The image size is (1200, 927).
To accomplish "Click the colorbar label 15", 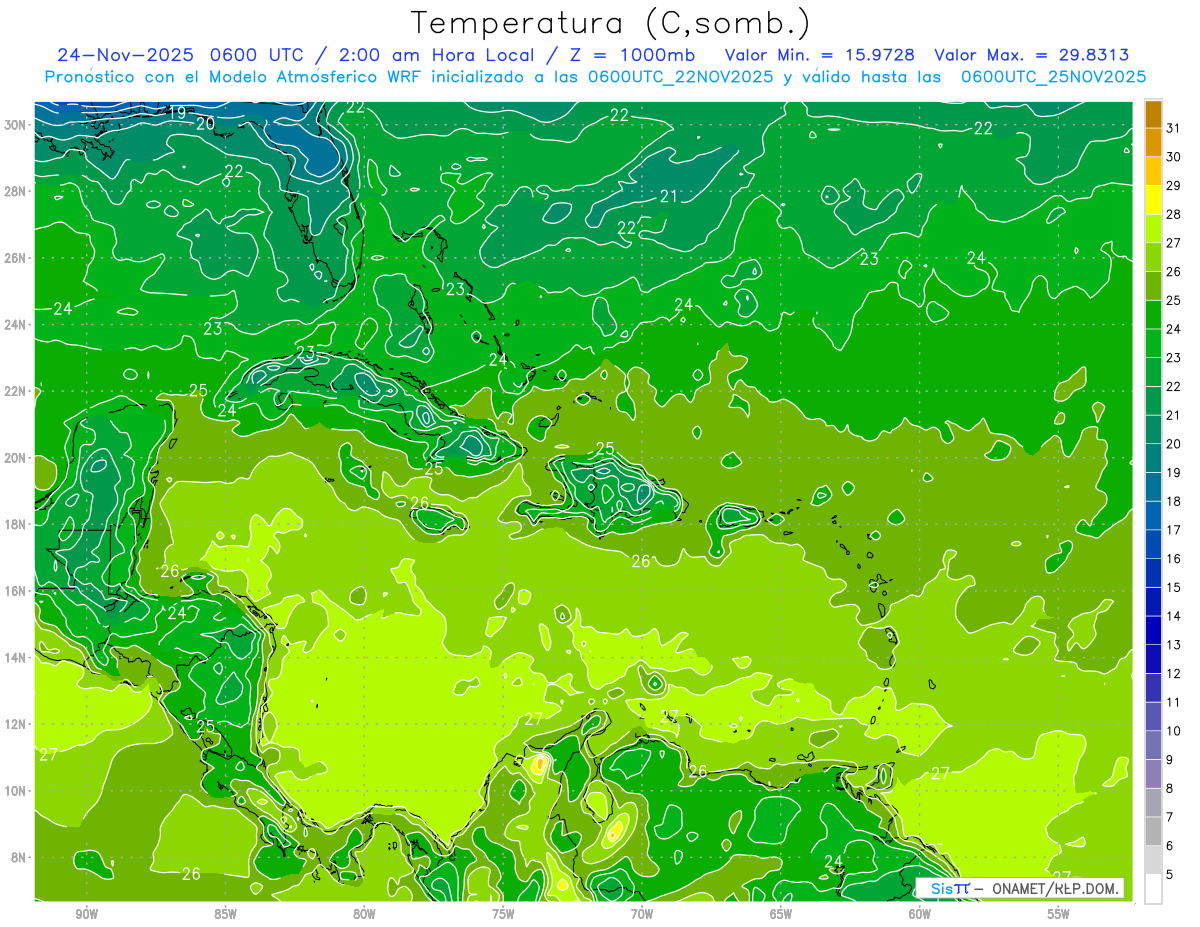I will point(1174,588).
